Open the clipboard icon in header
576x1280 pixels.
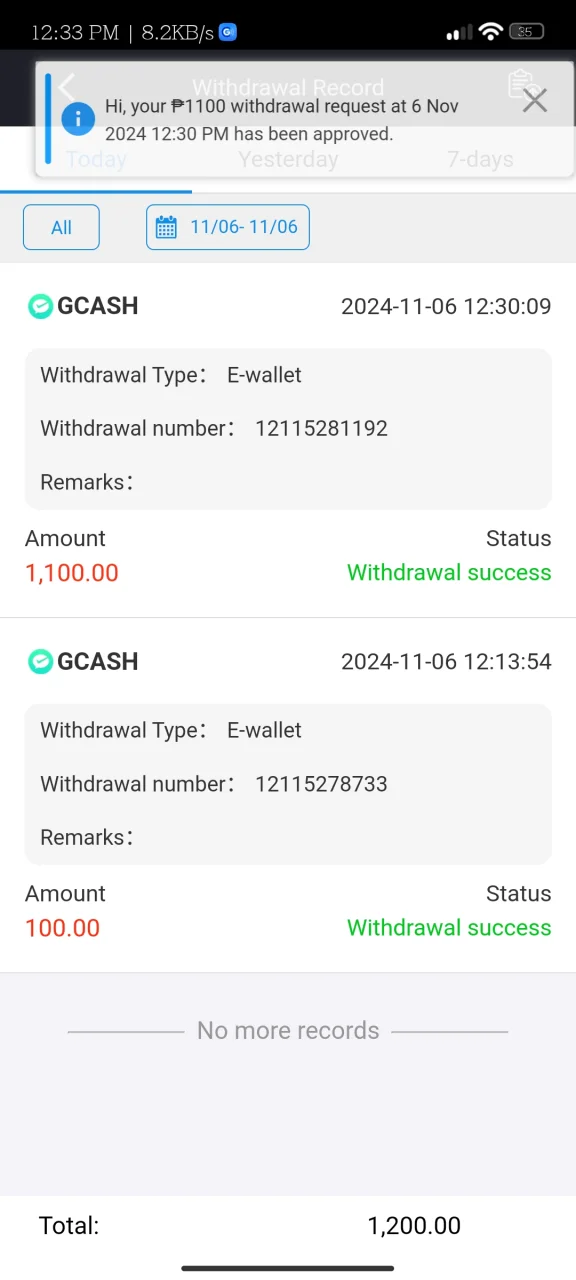tap(519, 85)
